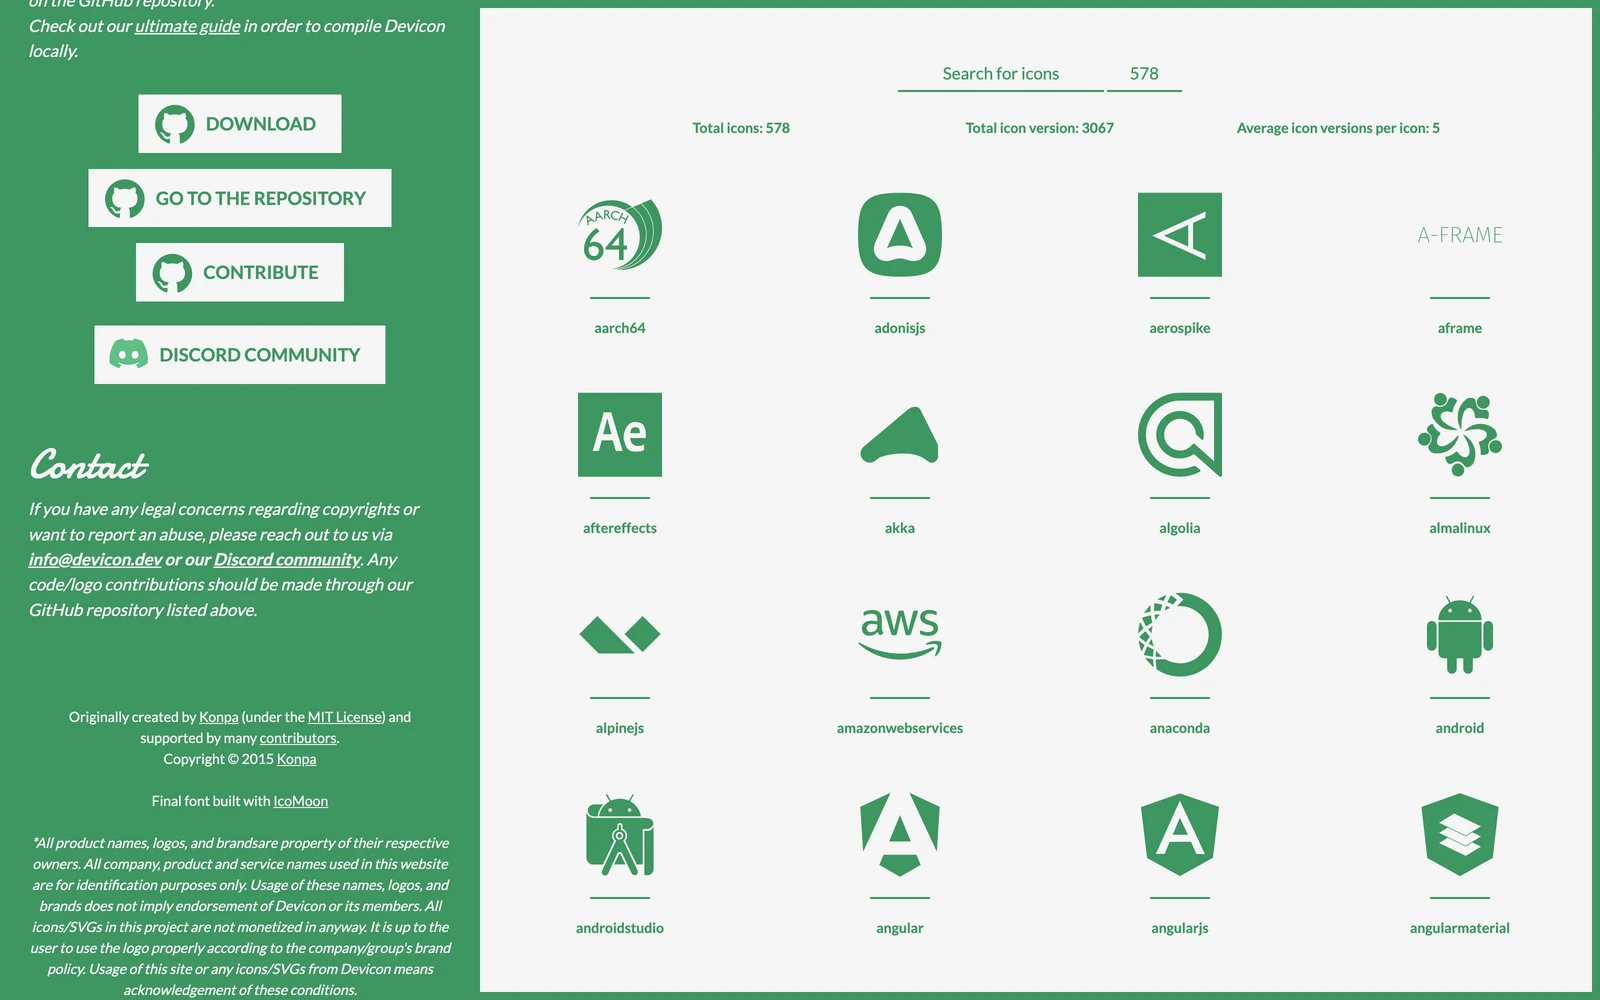The height and width of the screenshot is (1000, 1600).
Task: Open the Konpa creator link
Action: click(x=219, y=717)
